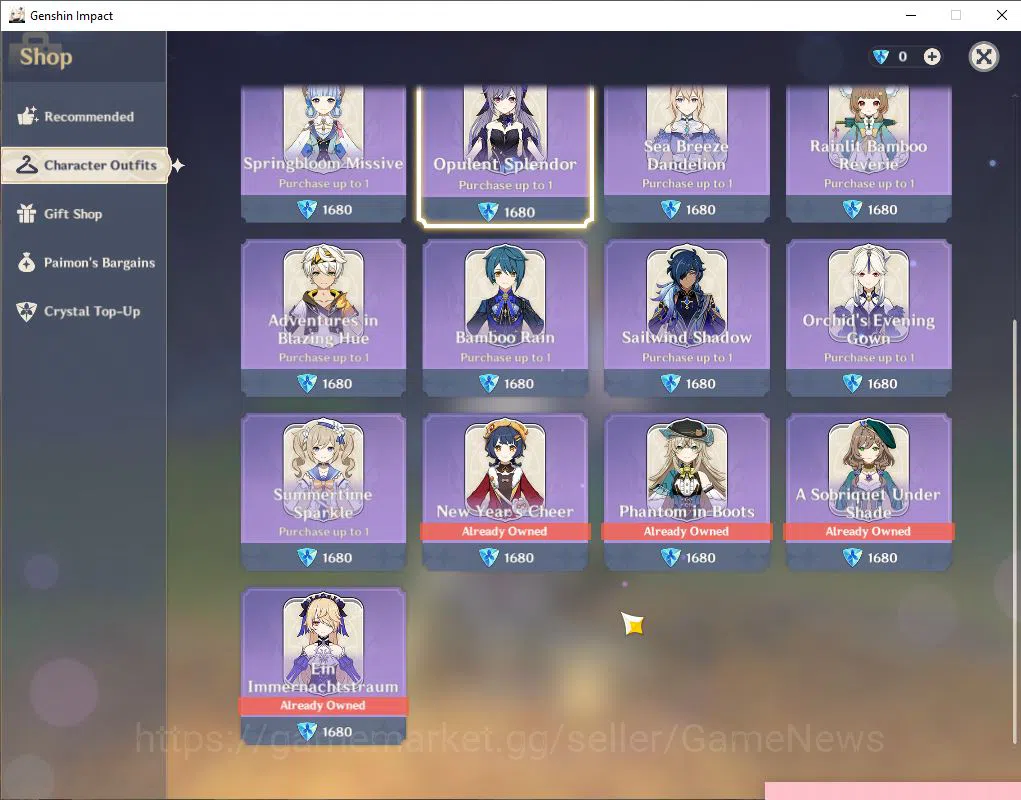This screenshot has height=800, width=1021.
Task: Open the Recommended shop tab
Action: coord(83,117)
